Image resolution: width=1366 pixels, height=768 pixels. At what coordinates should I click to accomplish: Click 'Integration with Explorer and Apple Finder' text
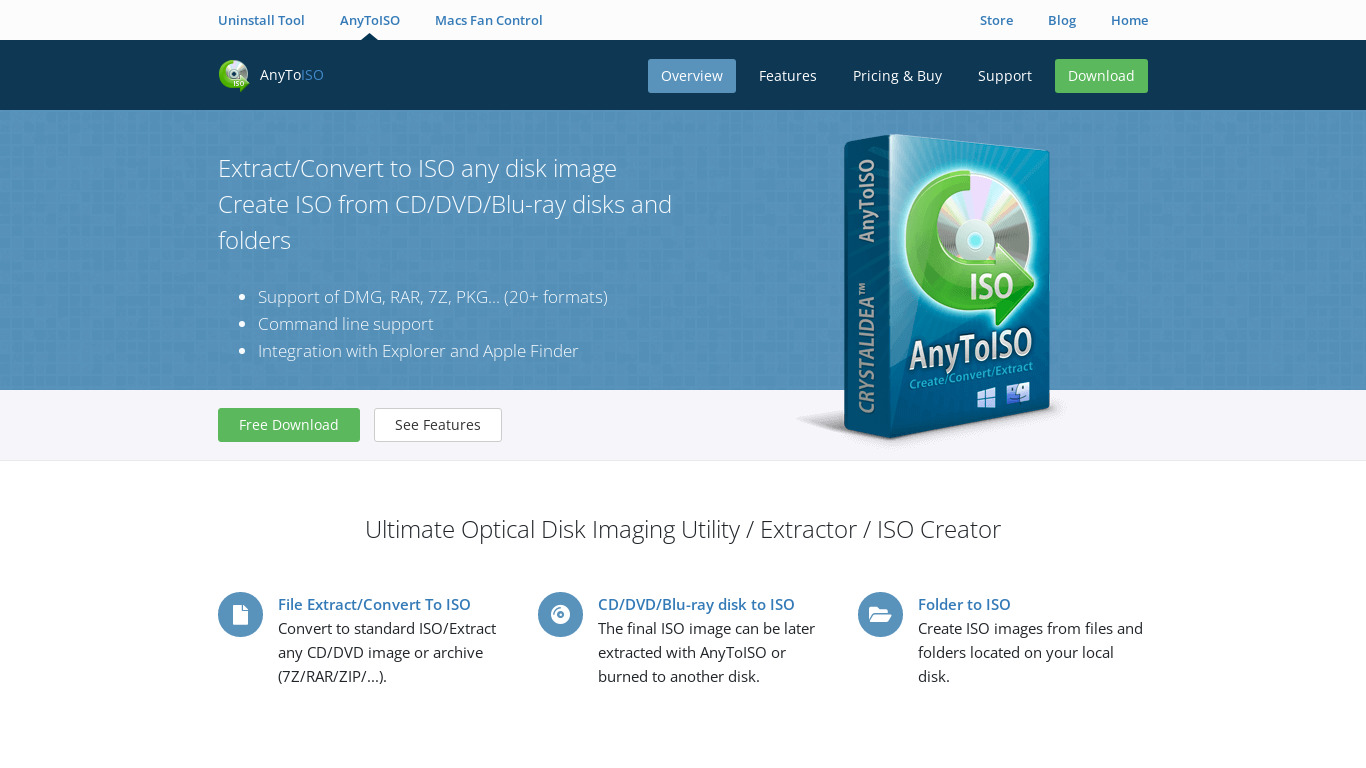coord(418,351)
